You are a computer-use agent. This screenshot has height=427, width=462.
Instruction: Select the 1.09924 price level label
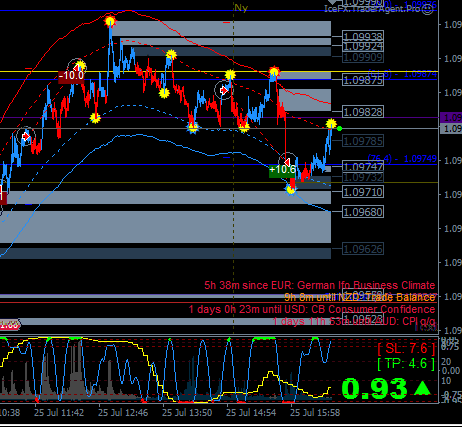tap(363, 46)
